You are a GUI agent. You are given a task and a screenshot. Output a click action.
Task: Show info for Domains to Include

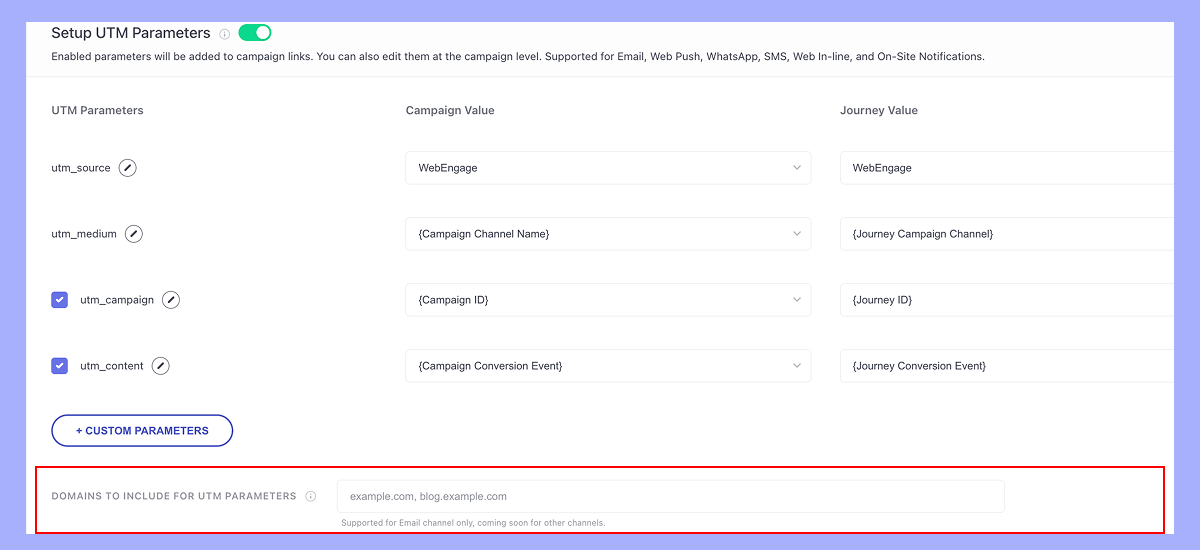(311, 496)
